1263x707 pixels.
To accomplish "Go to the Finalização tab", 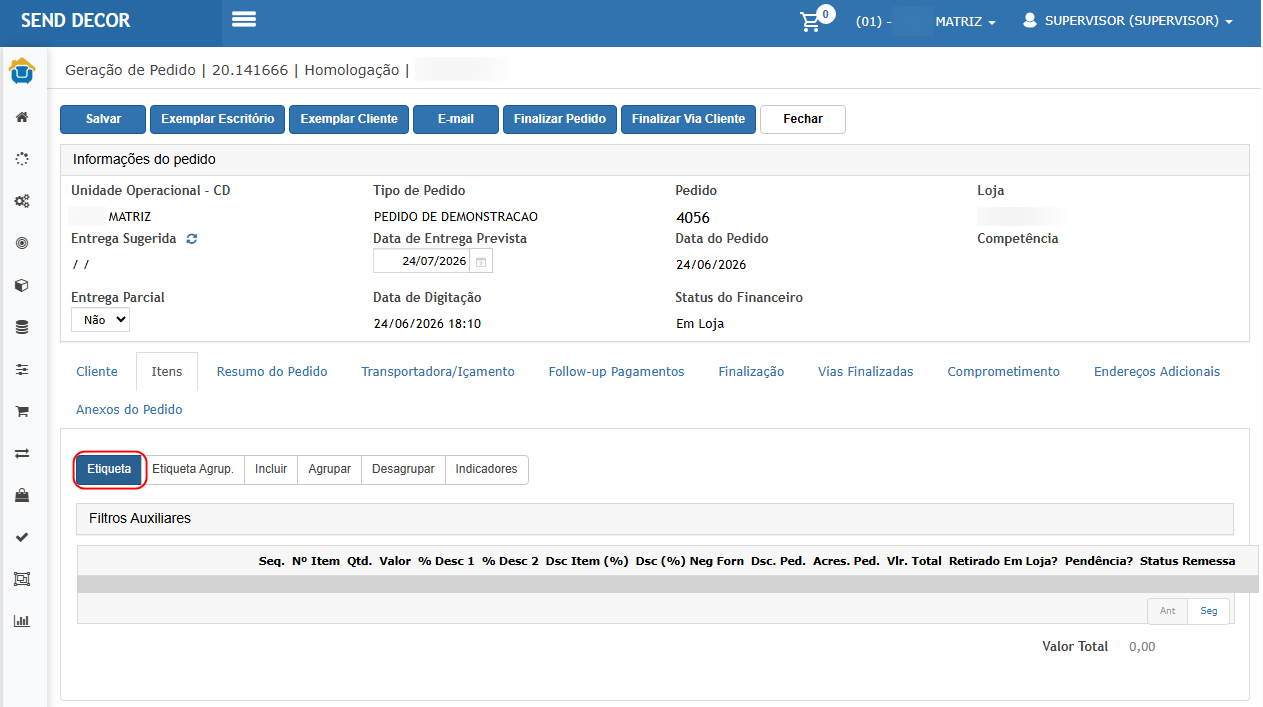I will click(751, 371).
